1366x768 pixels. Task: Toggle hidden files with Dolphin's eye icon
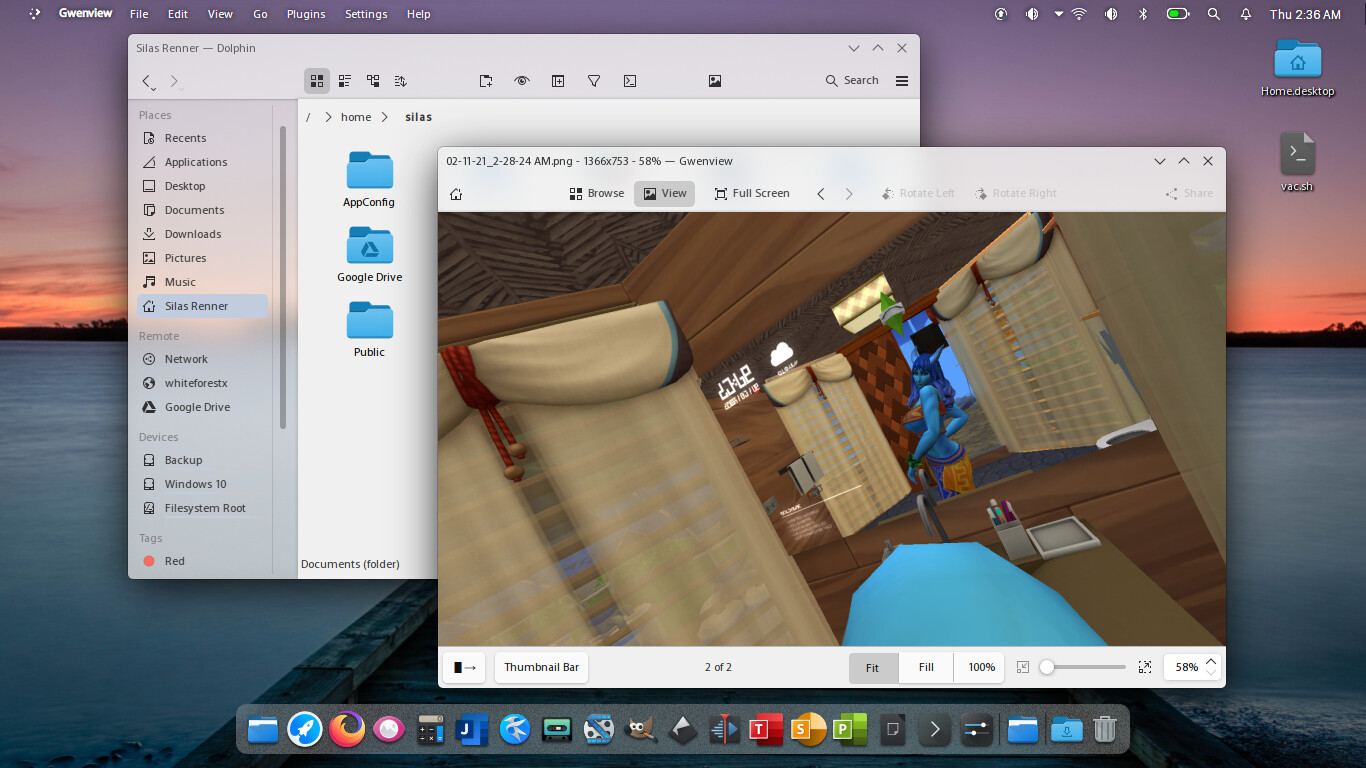(x=522, y=81)
